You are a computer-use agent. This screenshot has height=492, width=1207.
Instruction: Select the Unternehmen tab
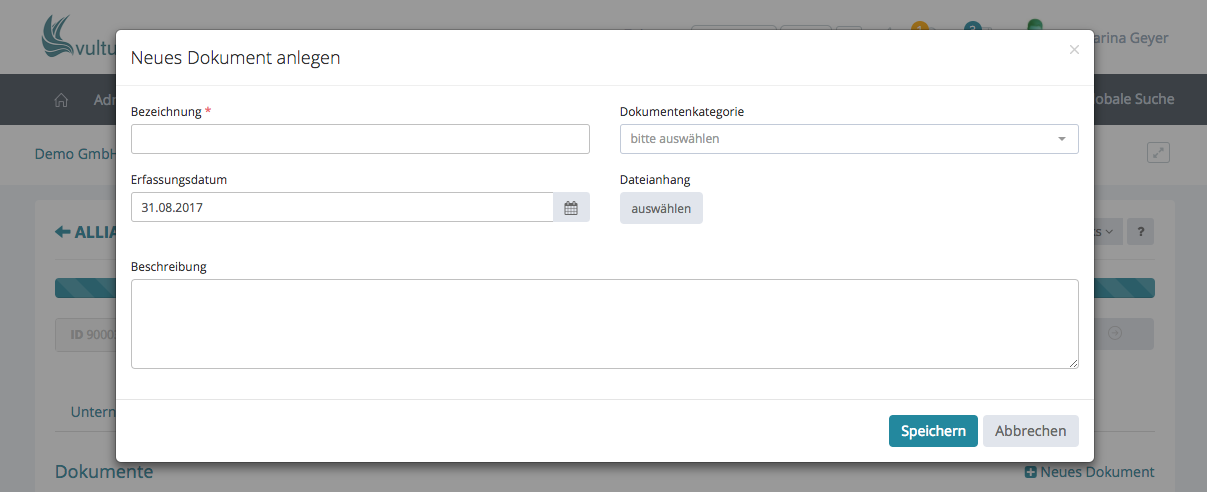[91, 412]
